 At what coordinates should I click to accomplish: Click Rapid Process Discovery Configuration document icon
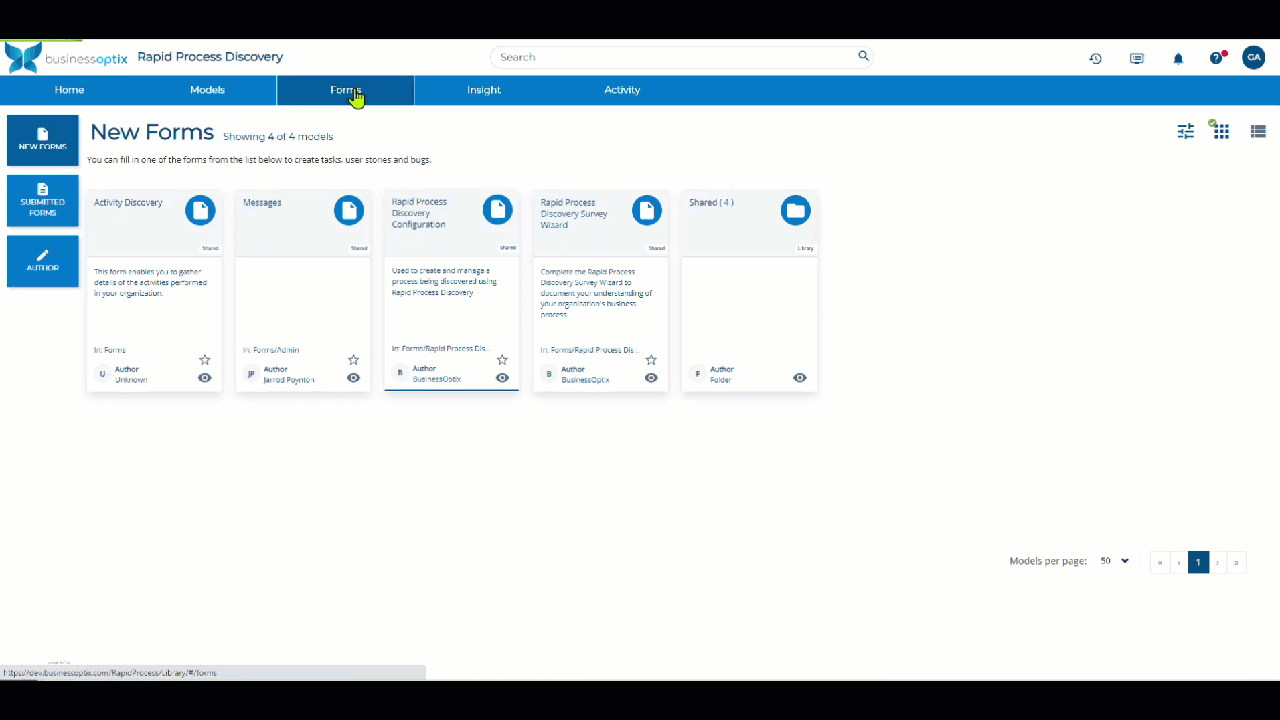[498, 209]
